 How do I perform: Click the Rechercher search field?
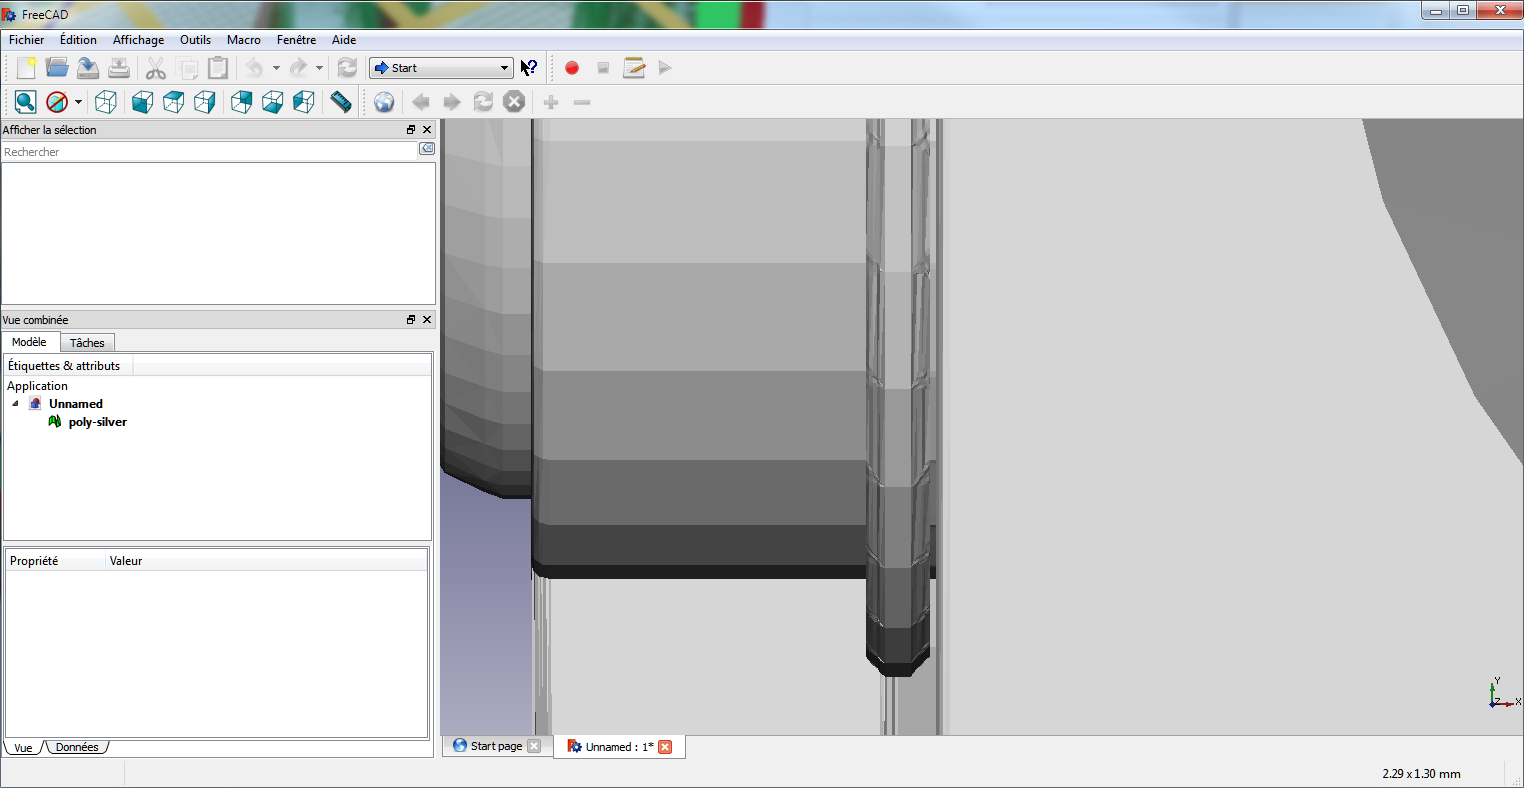point(209,152)
